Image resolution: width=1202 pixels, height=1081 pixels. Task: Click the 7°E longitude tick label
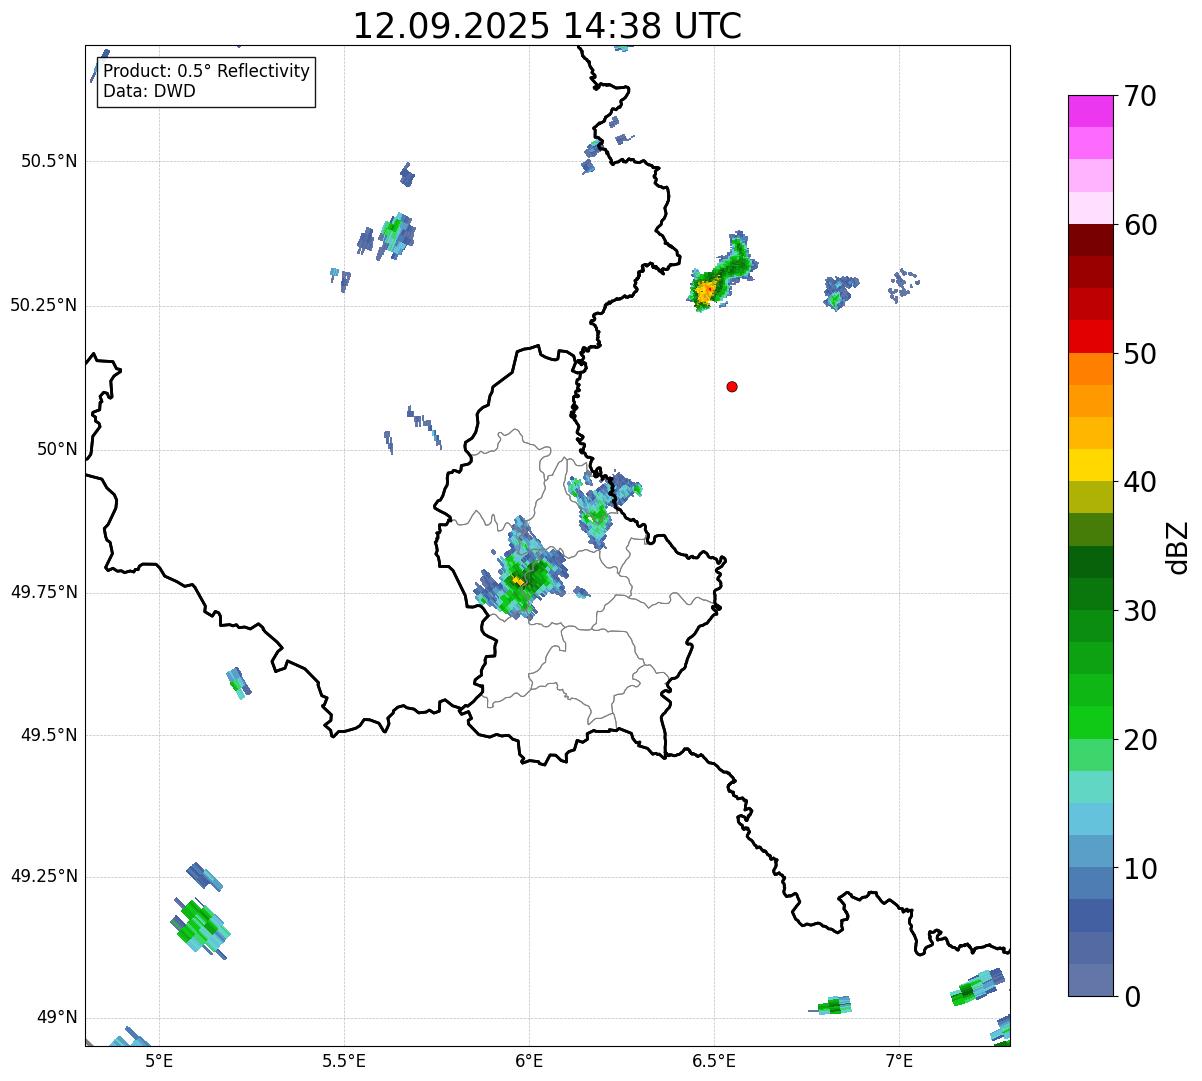tap(899, 1060)
